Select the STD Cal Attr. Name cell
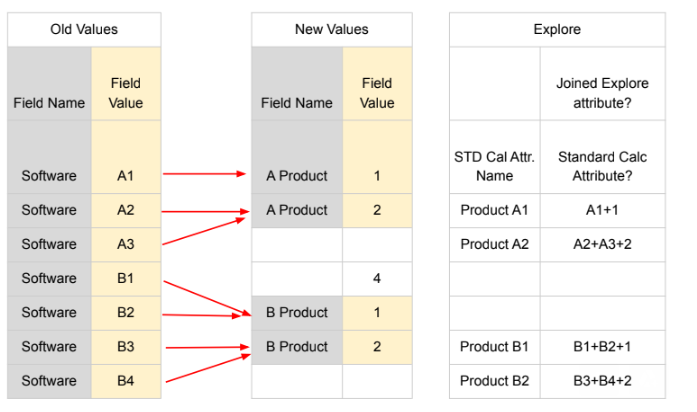This screenshot has width=697, height=412. click(494, 166)
